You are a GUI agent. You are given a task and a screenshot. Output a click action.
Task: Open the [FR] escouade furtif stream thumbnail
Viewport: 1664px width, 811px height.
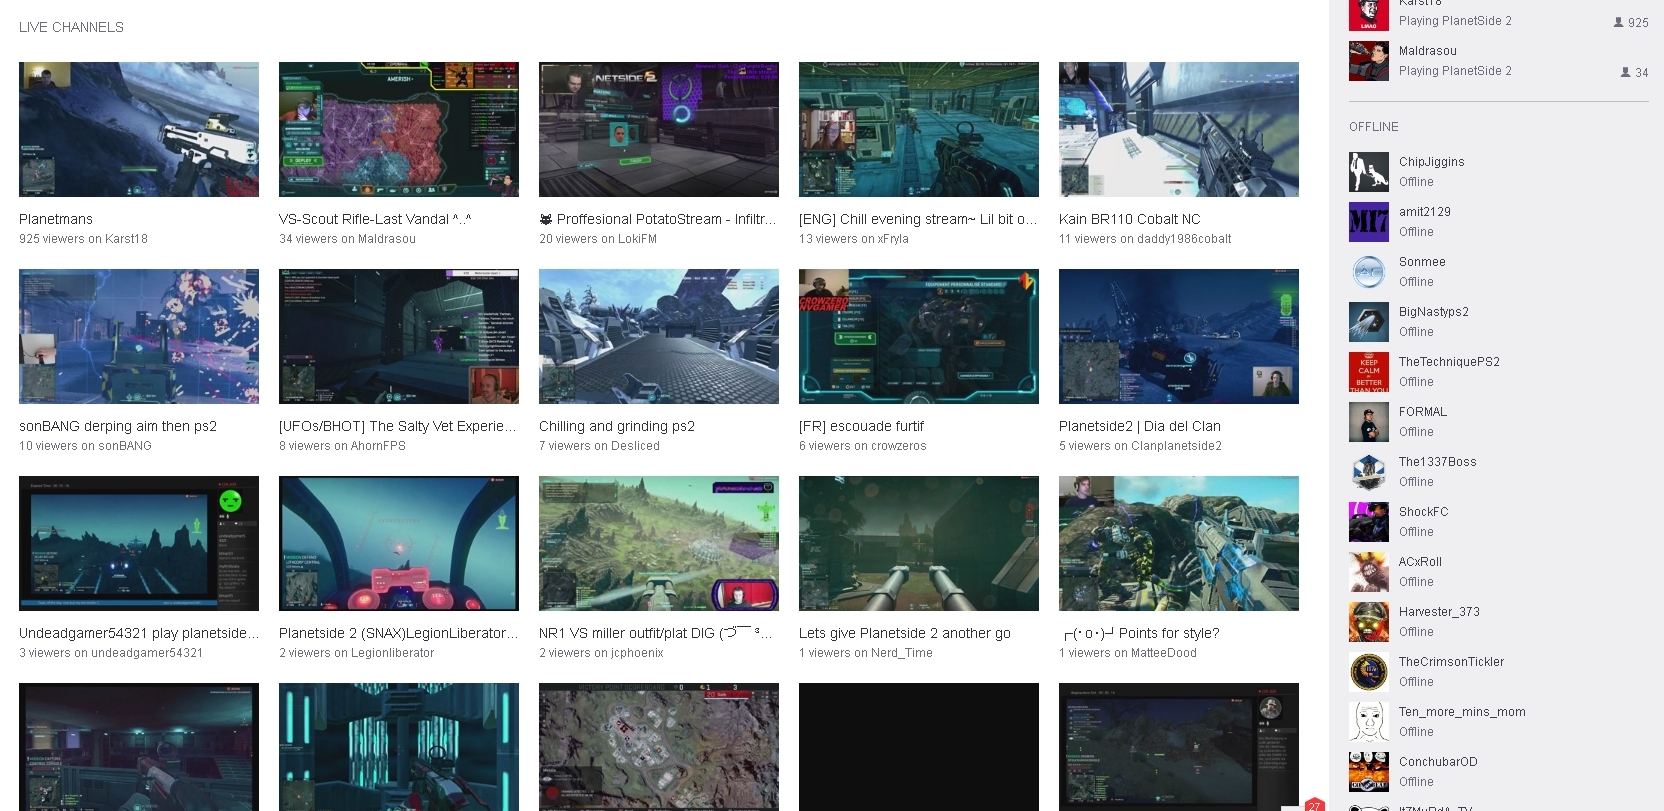[919, 336]
